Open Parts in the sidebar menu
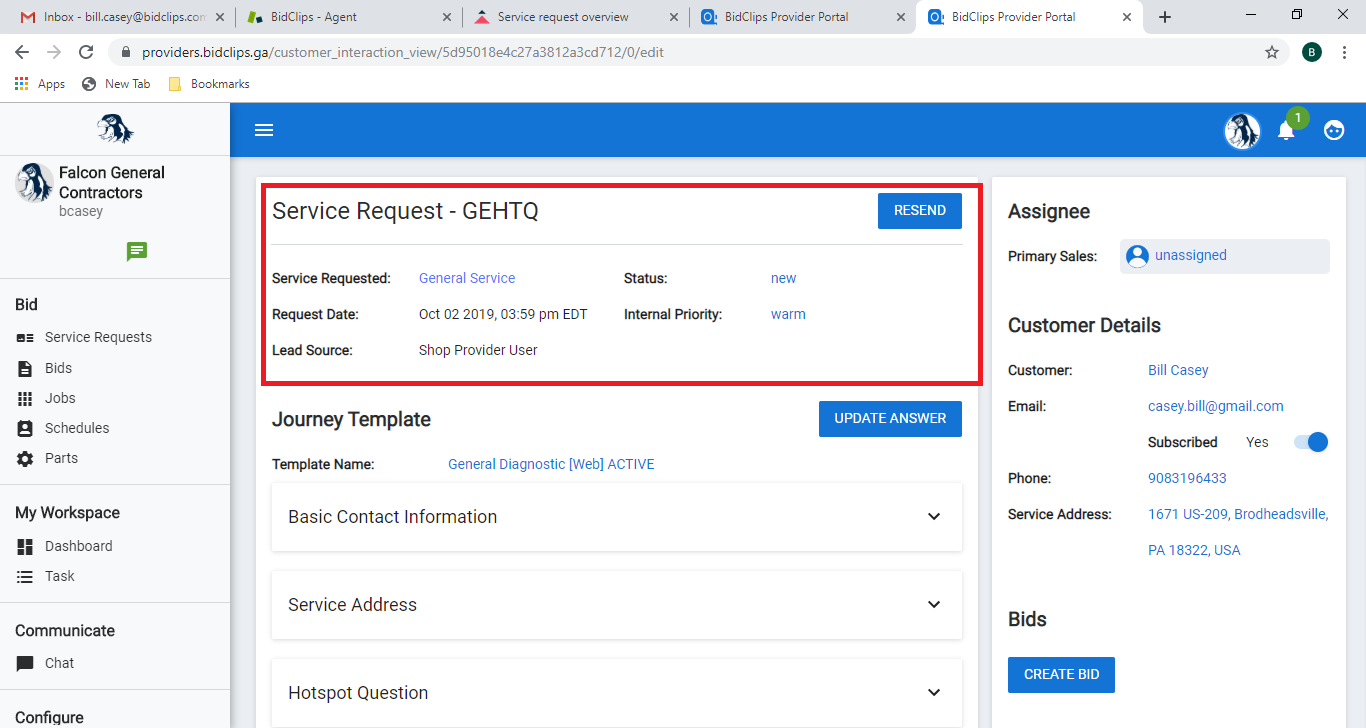 point(61,459)
